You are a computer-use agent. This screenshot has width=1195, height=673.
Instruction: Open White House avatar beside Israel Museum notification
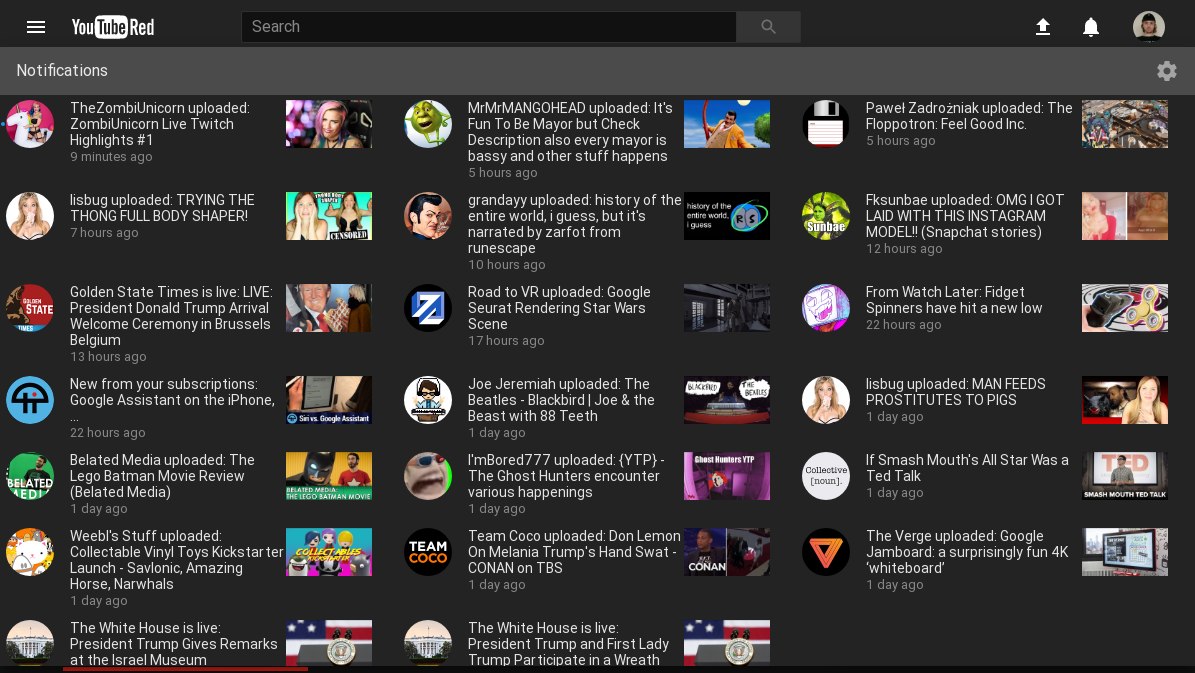(30, 643)
